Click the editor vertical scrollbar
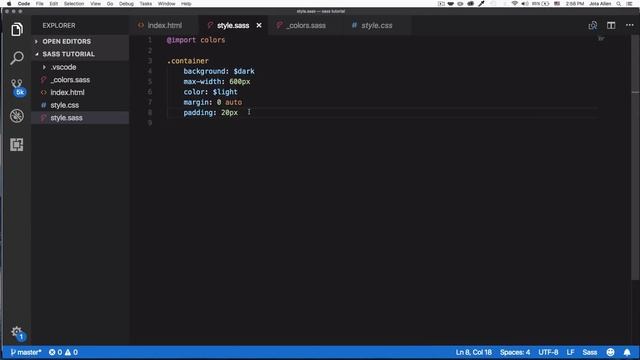 (x=635, y=158)
